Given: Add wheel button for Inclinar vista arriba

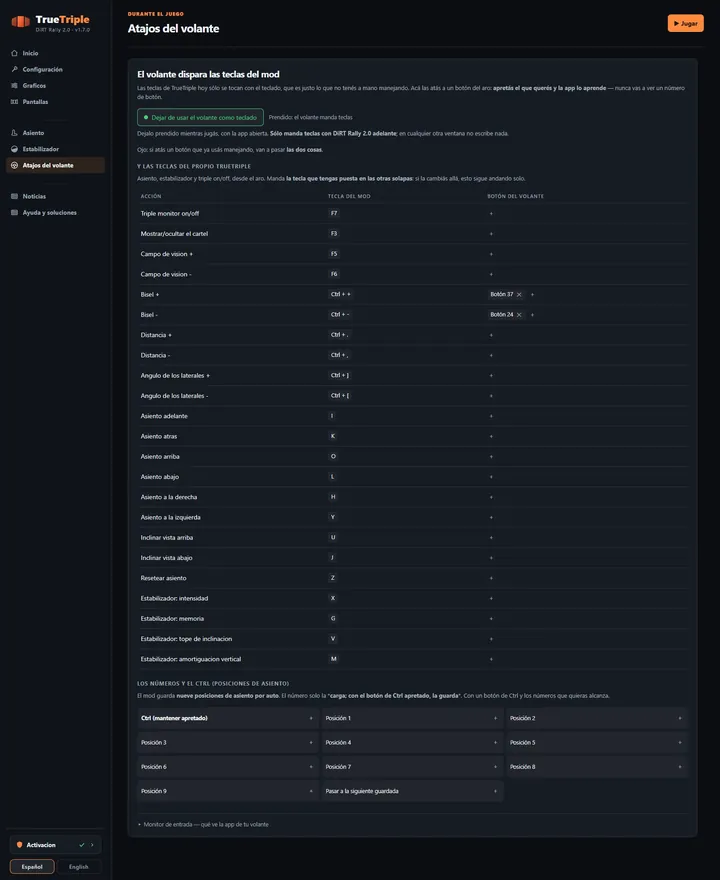Looking at the screenshot, I should [x=491, y=538].
